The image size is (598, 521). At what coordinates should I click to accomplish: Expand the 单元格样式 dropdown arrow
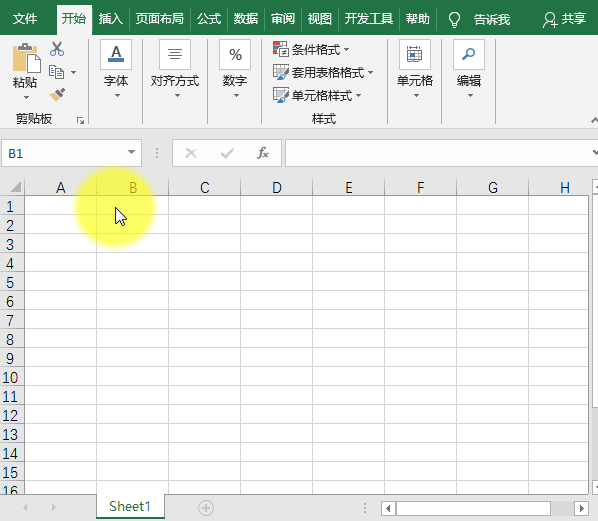pos(358,95)
